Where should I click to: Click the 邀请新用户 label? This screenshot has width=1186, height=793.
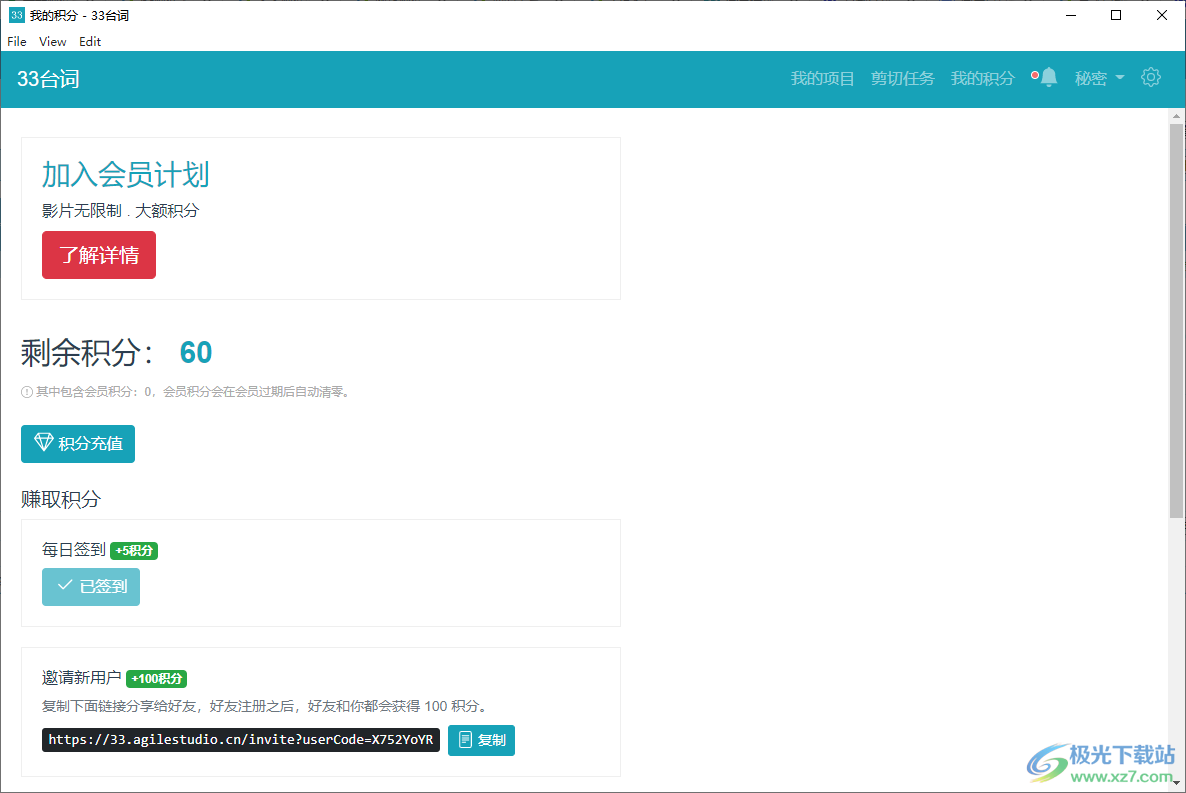tap(82, 678)
